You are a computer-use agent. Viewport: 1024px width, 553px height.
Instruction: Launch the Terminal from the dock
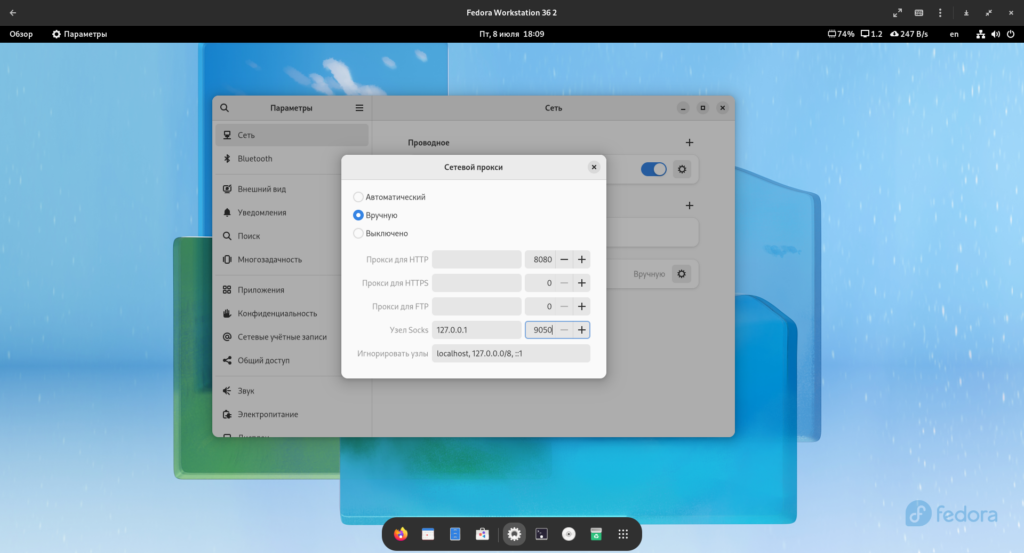tap(541, 535)
